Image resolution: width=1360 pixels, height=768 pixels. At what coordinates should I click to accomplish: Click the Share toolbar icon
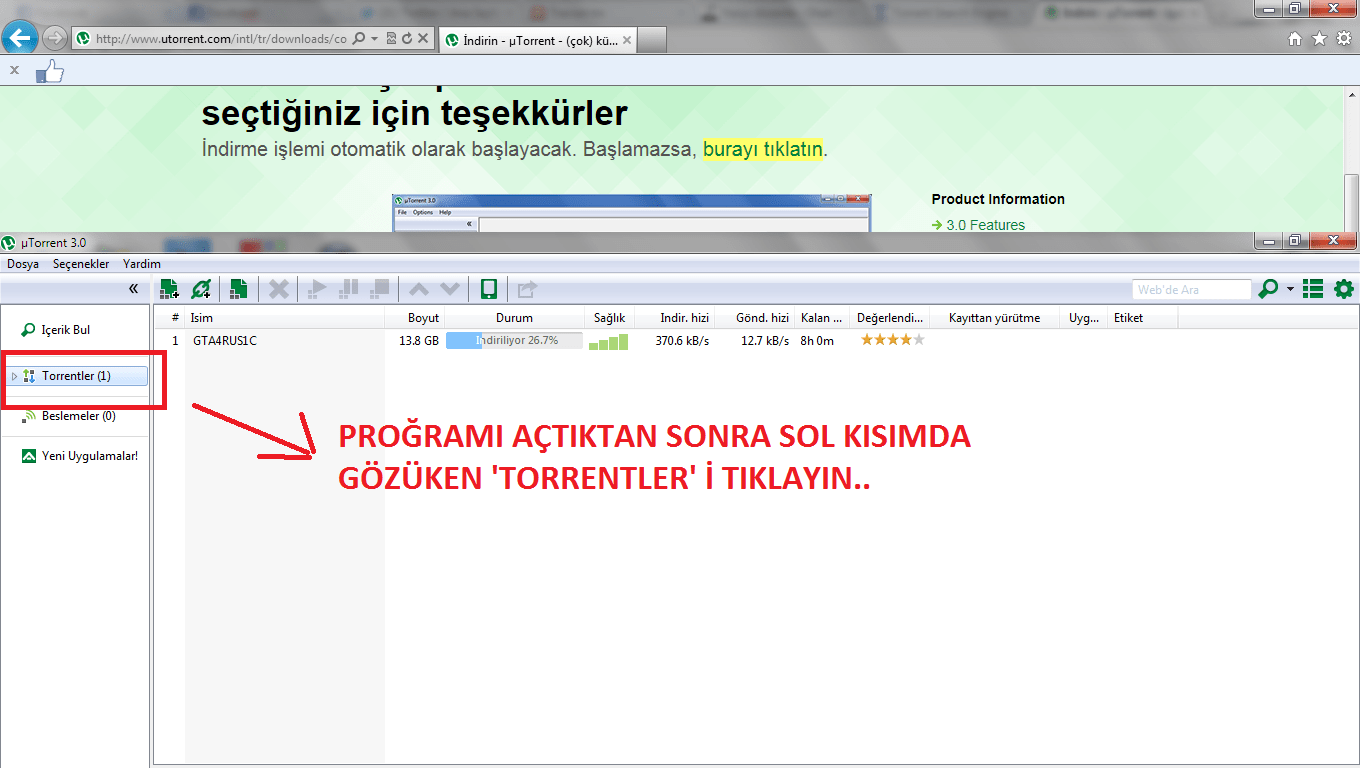[x=527, y=289]
